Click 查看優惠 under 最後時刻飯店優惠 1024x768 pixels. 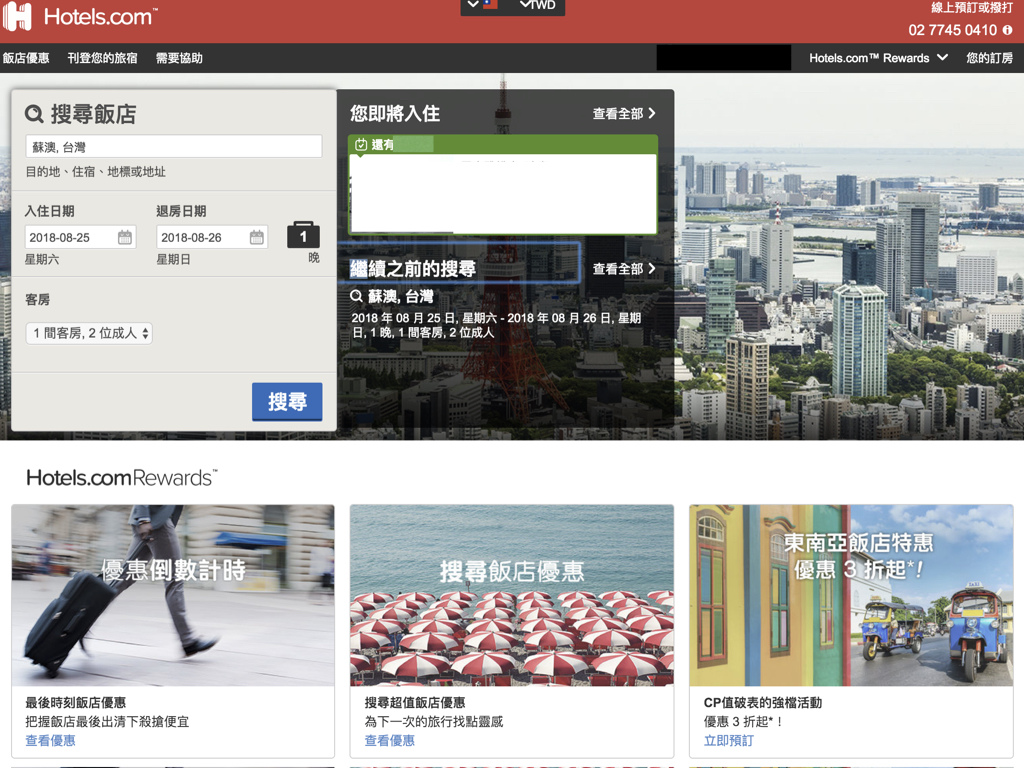(50, 741)
